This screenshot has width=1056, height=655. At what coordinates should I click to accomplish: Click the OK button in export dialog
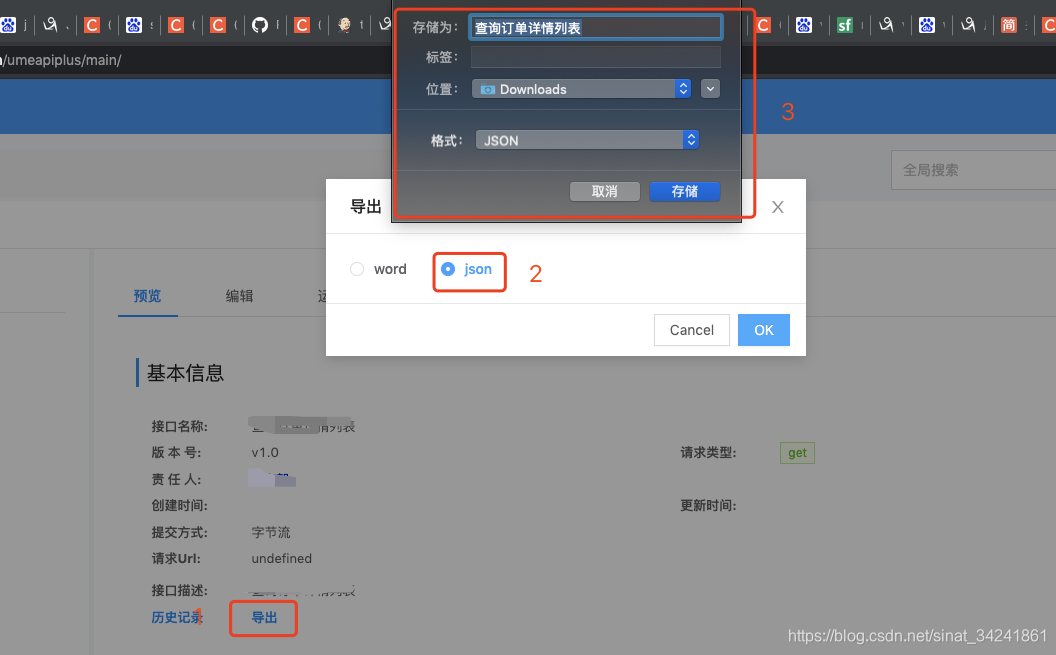[763, 330]
